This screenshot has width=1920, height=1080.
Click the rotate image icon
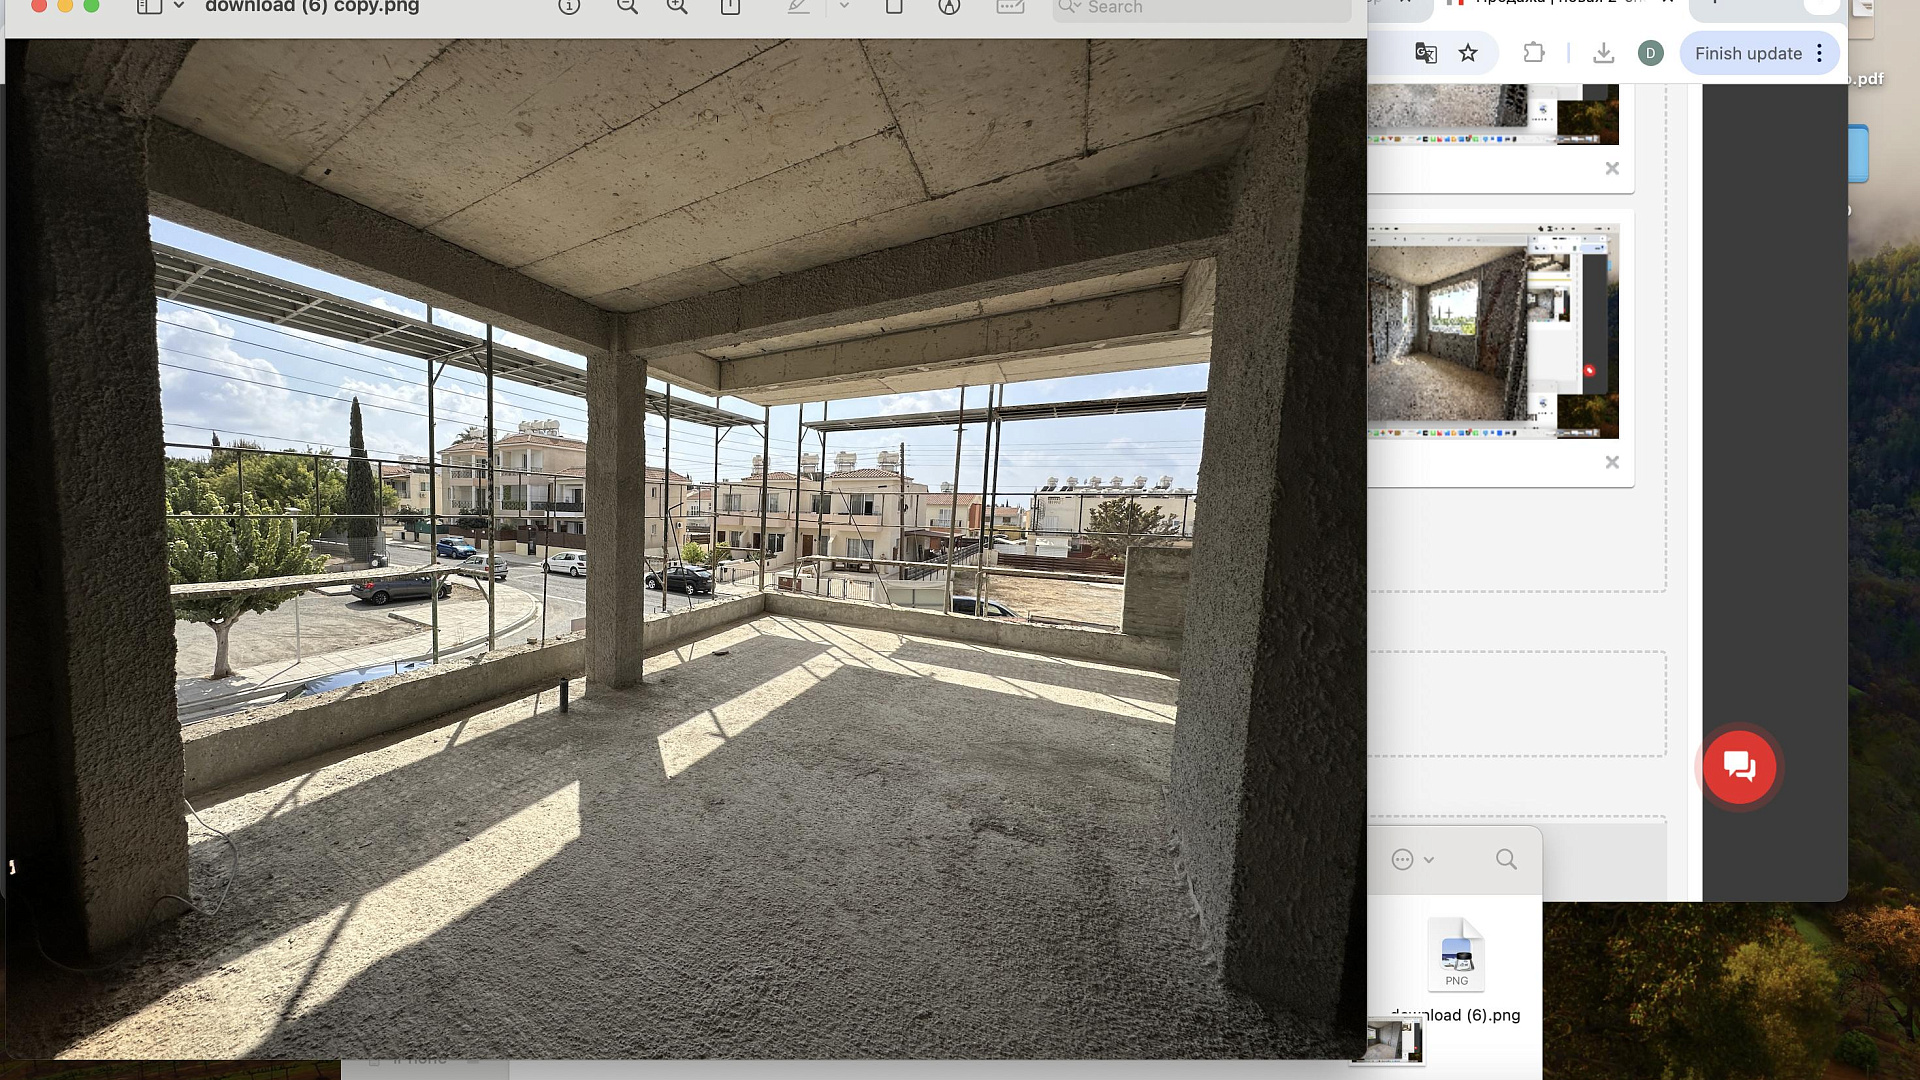[x=894, y=7]
